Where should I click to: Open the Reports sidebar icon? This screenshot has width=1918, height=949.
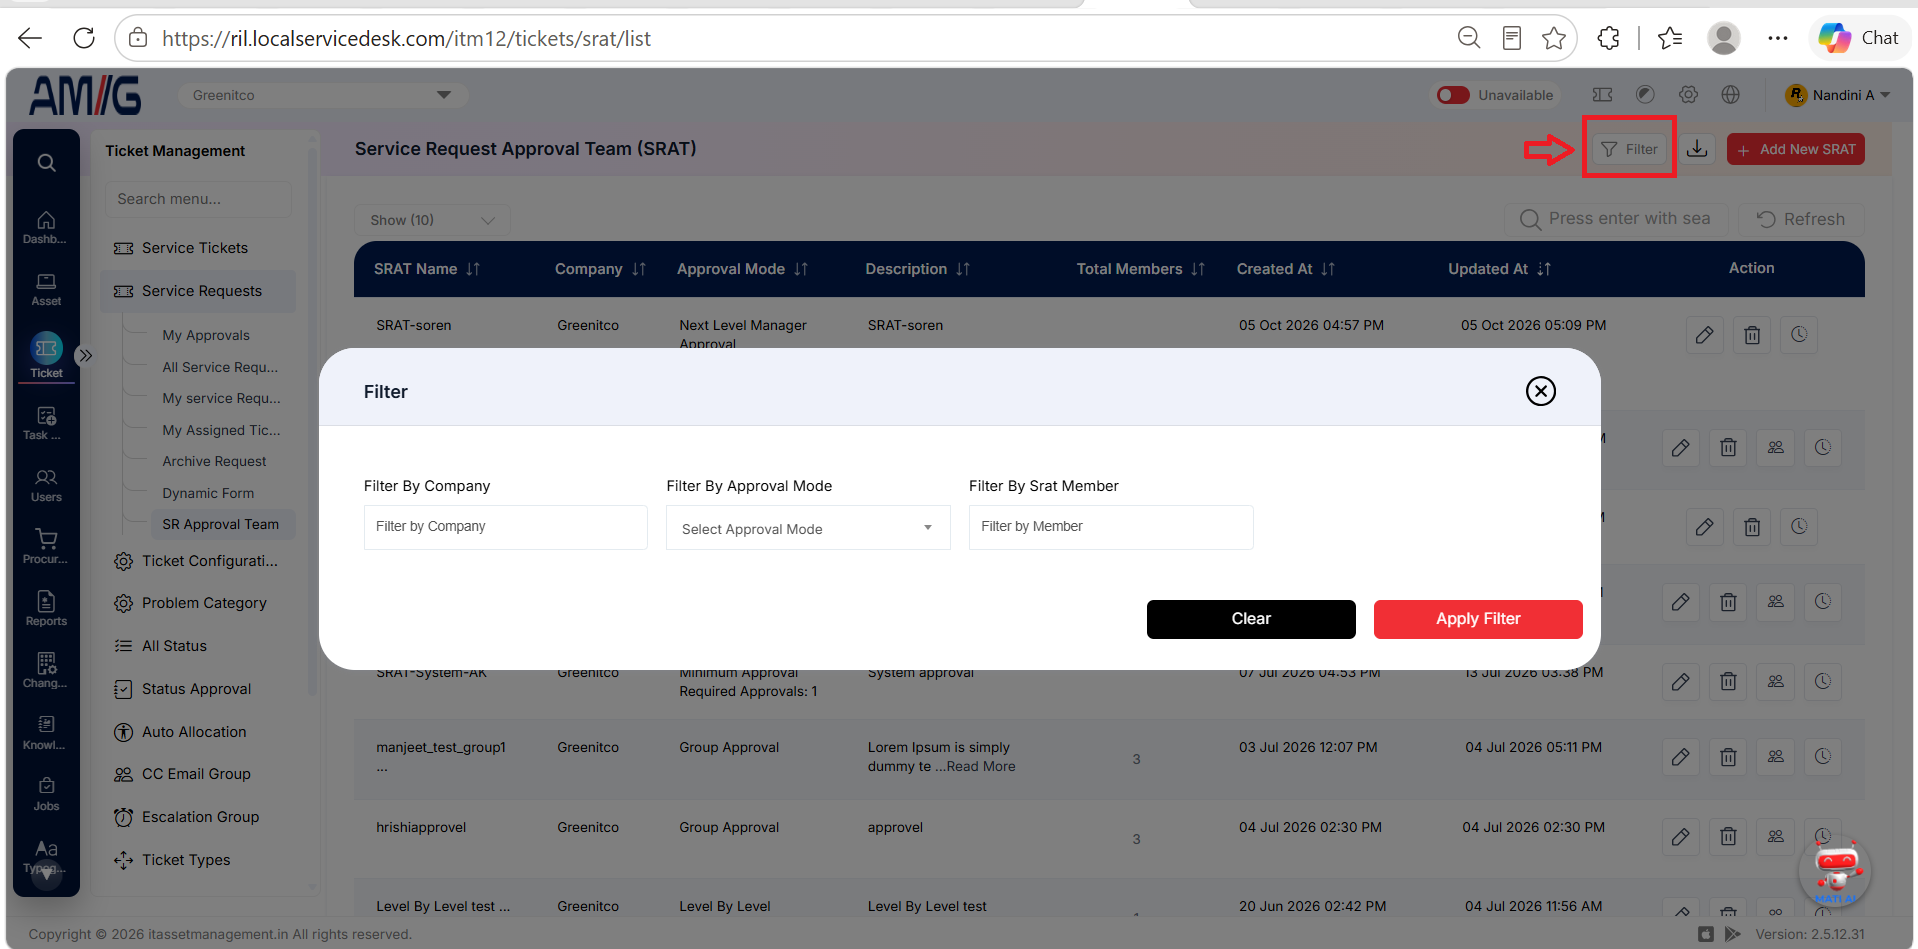(46, 609)
